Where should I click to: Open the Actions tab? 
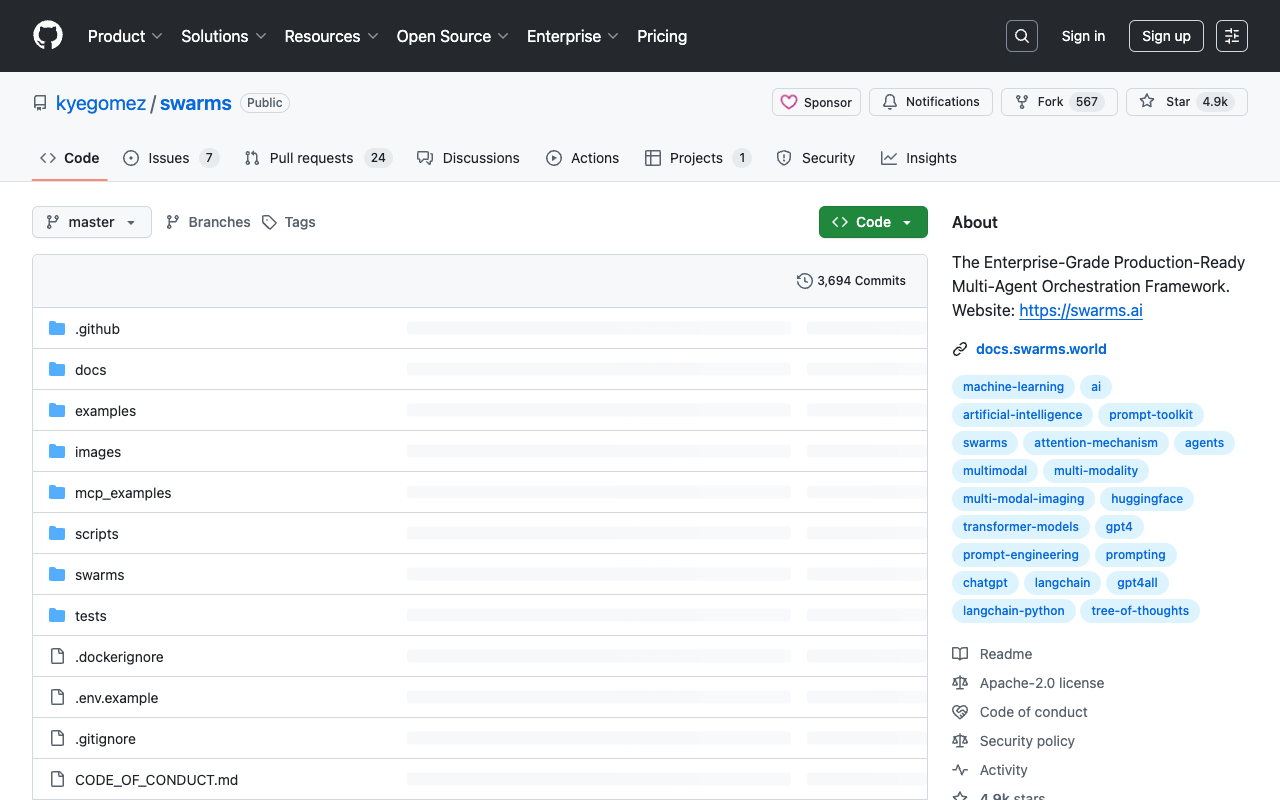tap(583, 158)
